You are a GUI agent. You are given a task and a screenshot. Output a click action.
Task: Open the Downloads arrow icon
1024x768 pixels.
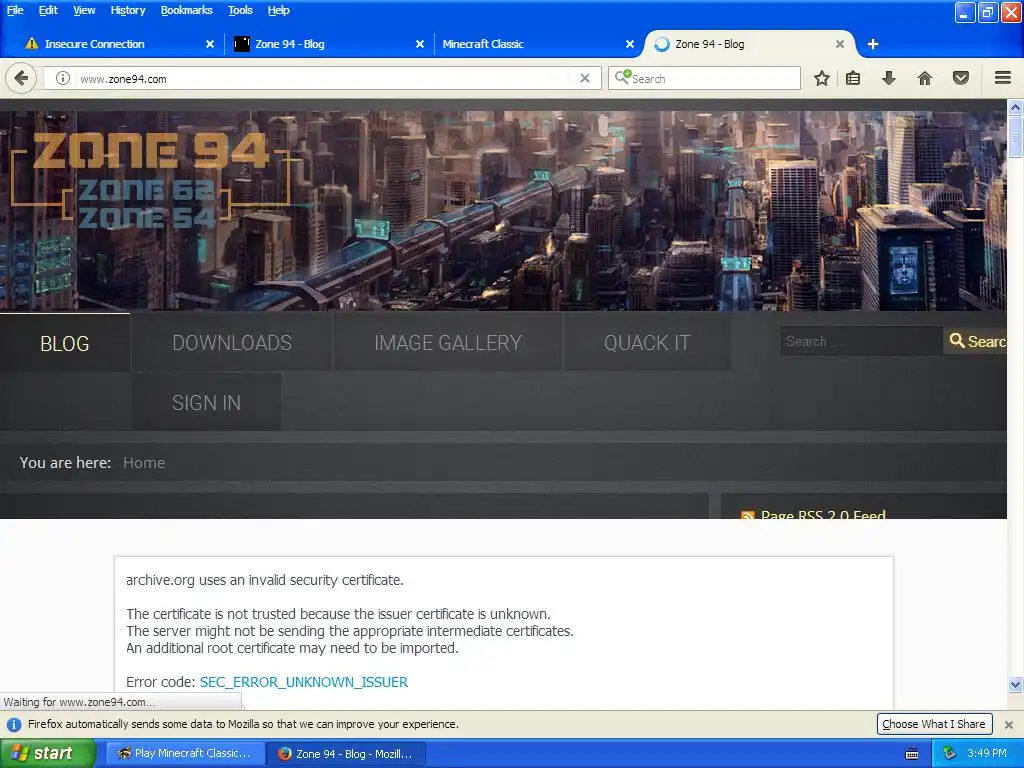[888, 78]
